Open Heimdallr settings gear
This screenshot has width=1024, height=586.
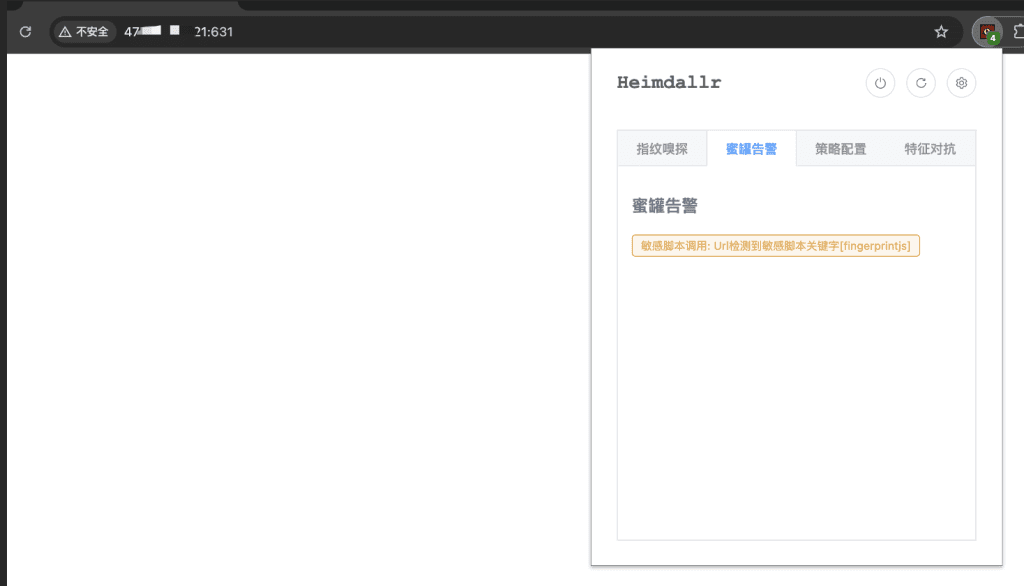[961, 83]
